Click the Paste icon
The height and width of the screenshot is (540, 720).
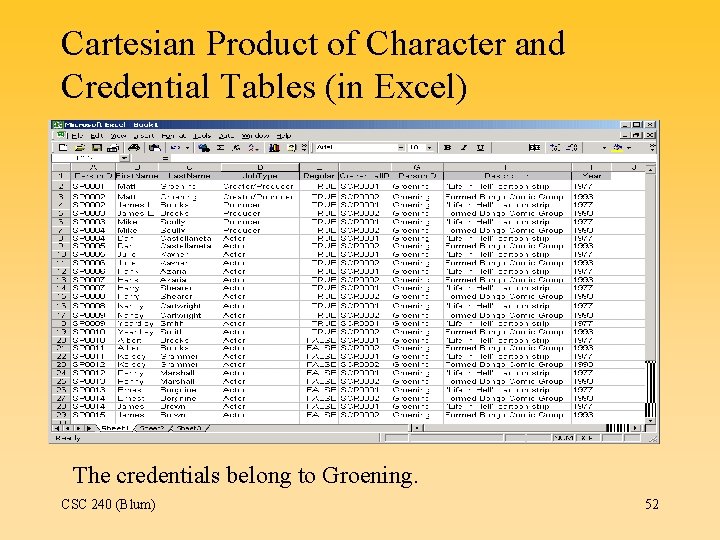155,148
